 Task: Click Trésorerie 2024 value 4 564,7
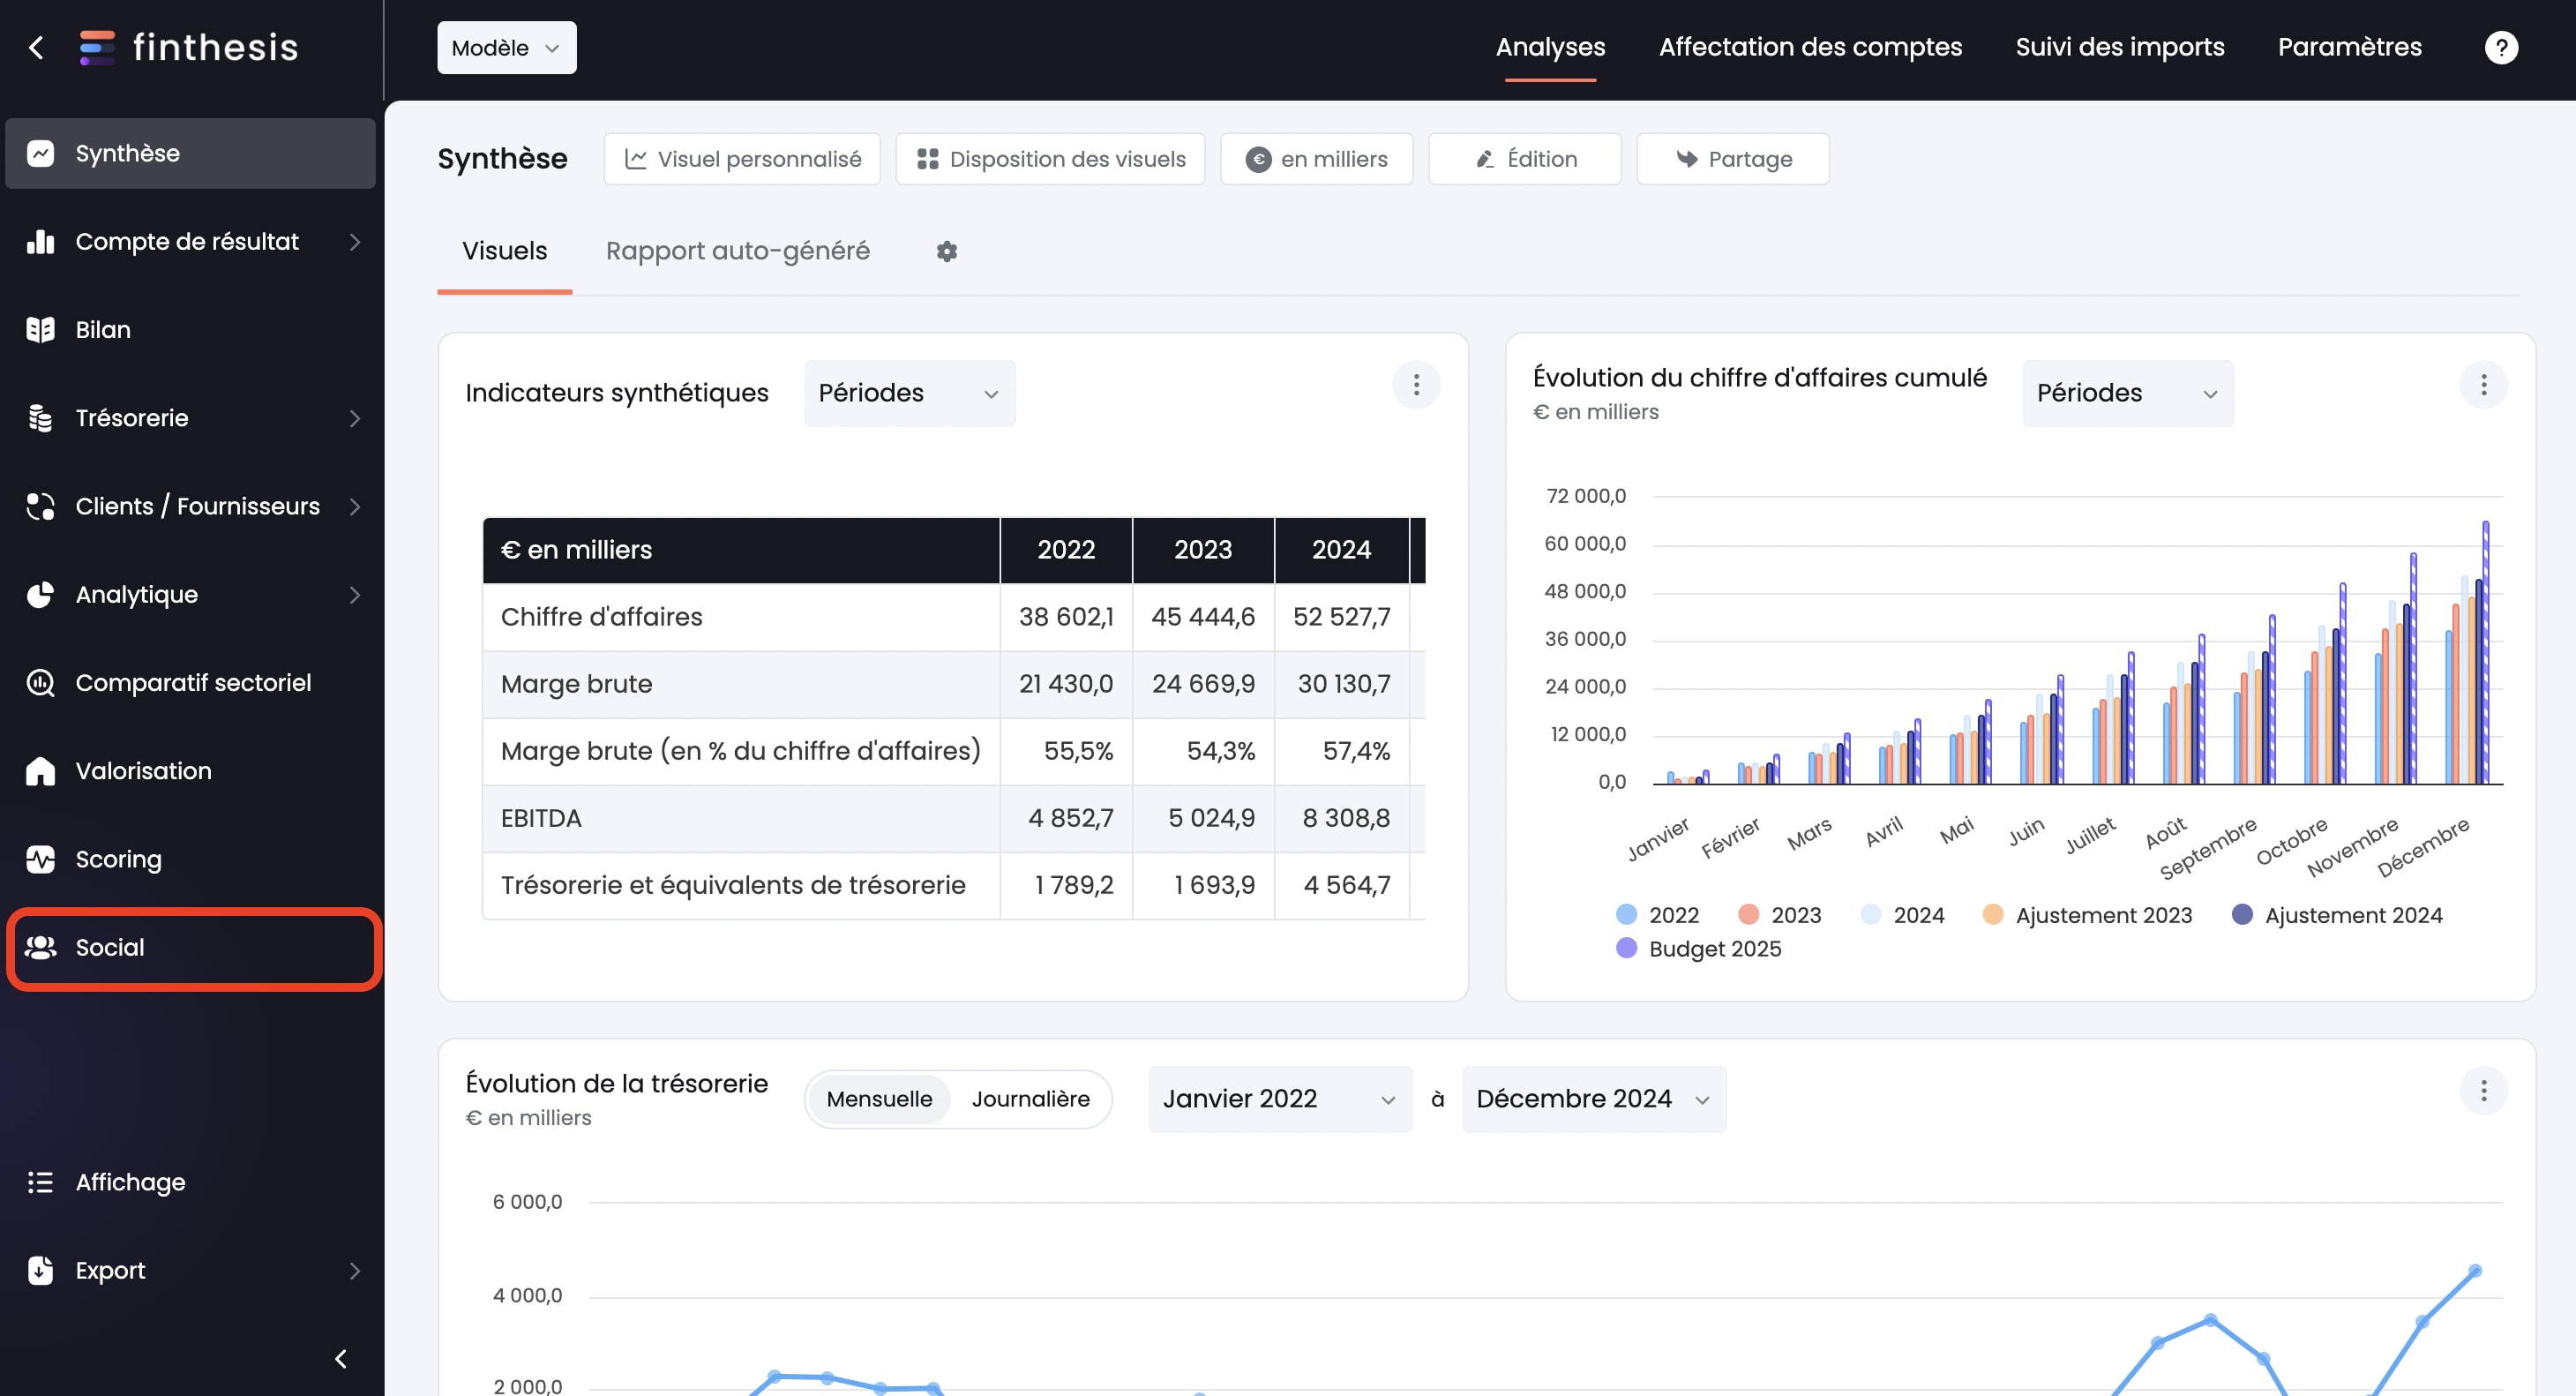point(1346,885)
